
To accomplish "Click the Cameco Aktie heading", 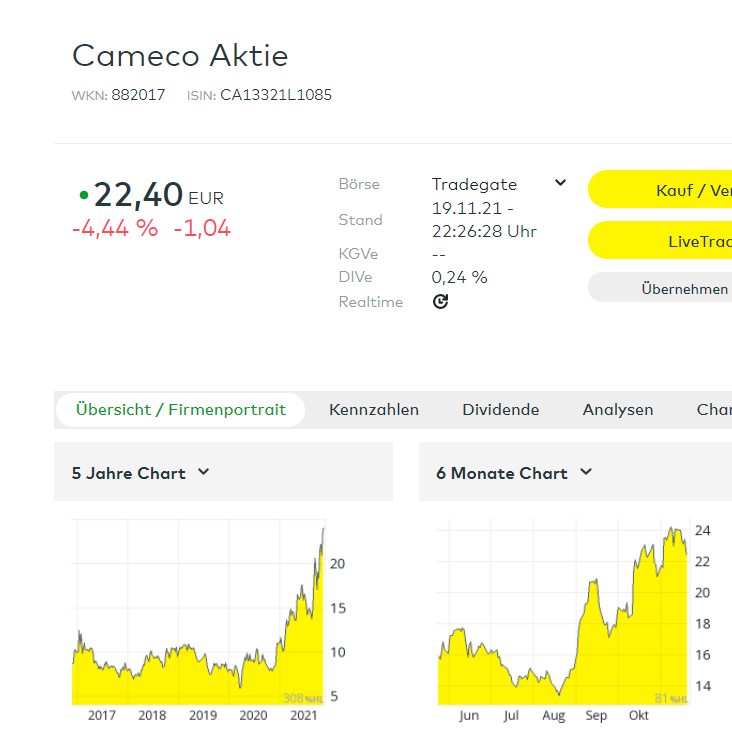I will tap(180, 55).
